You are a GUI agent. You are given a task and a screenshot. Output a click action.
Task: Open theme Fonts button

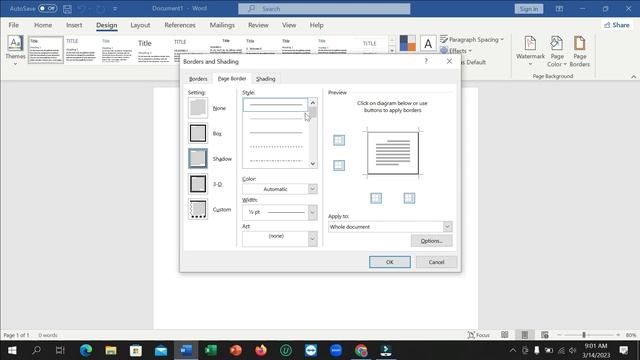tap(428, 43)
